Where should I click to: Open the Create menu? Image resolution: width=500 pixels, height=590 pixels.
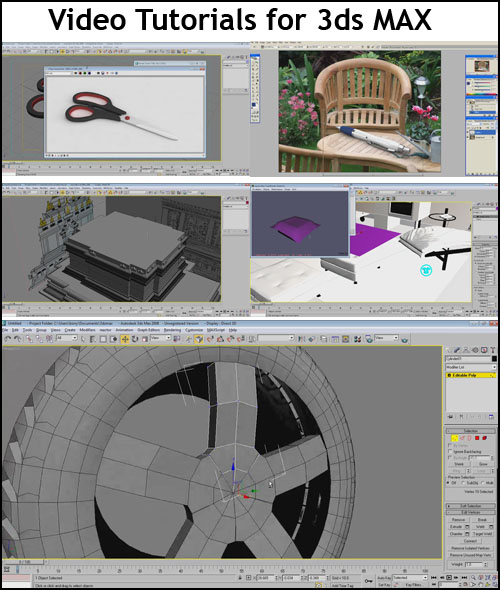pyautogui.click(x=70, y=330)
